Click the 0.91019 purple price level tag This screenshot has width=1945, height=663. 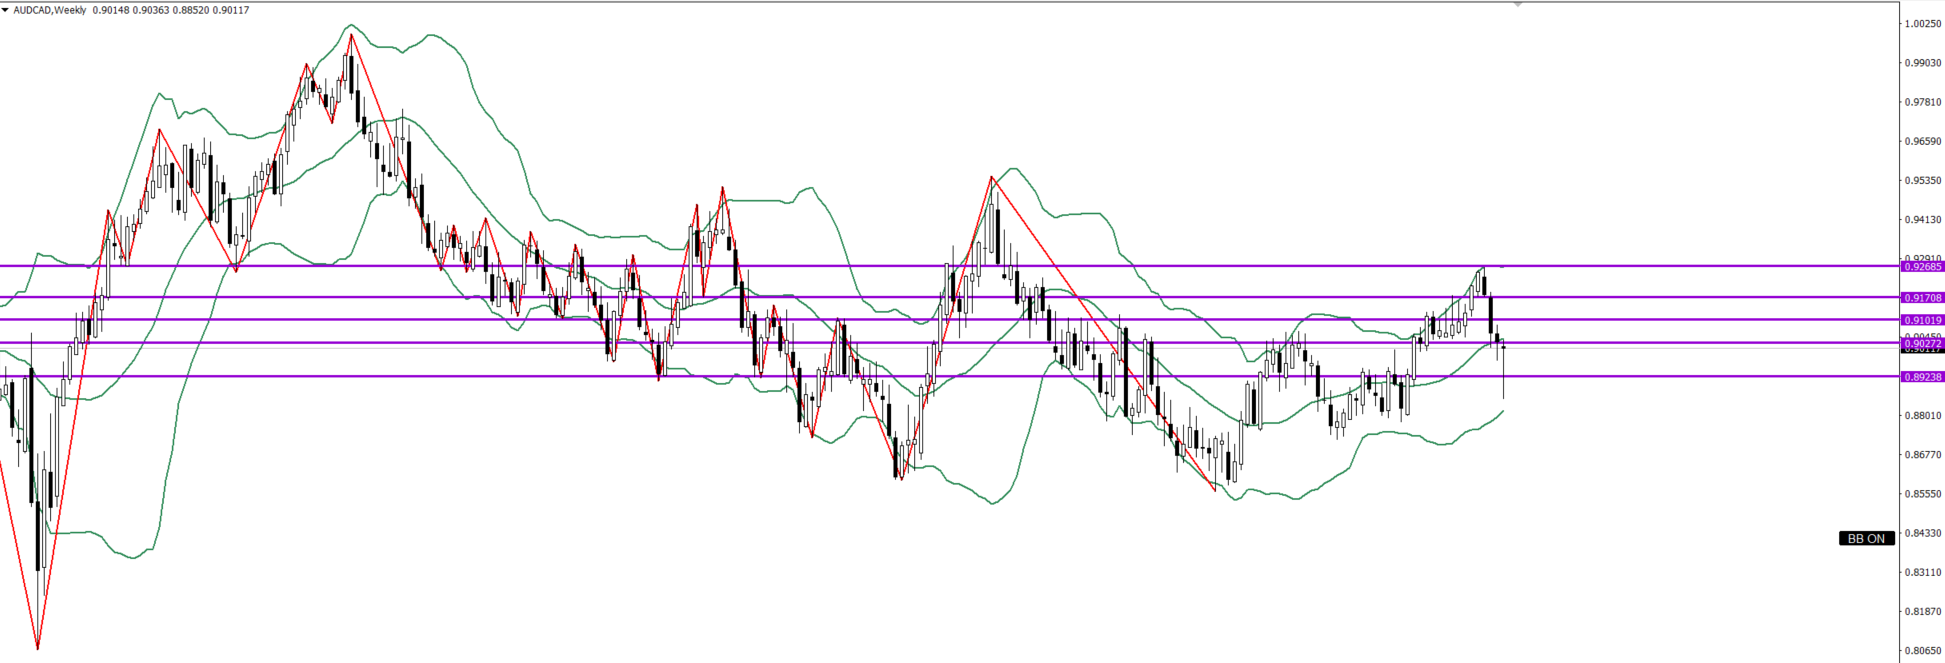[1923, 320]
